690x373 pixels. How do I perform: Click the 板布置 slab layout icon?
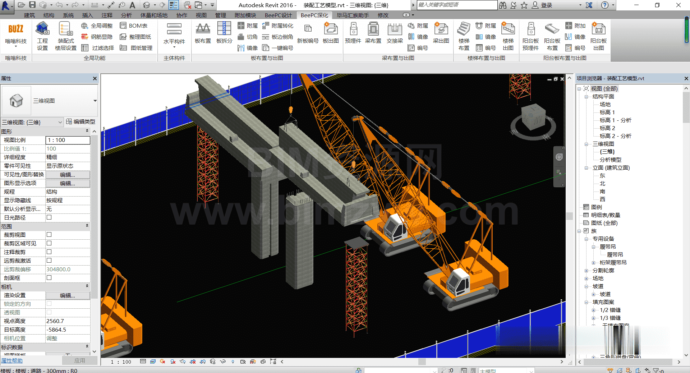202,33
